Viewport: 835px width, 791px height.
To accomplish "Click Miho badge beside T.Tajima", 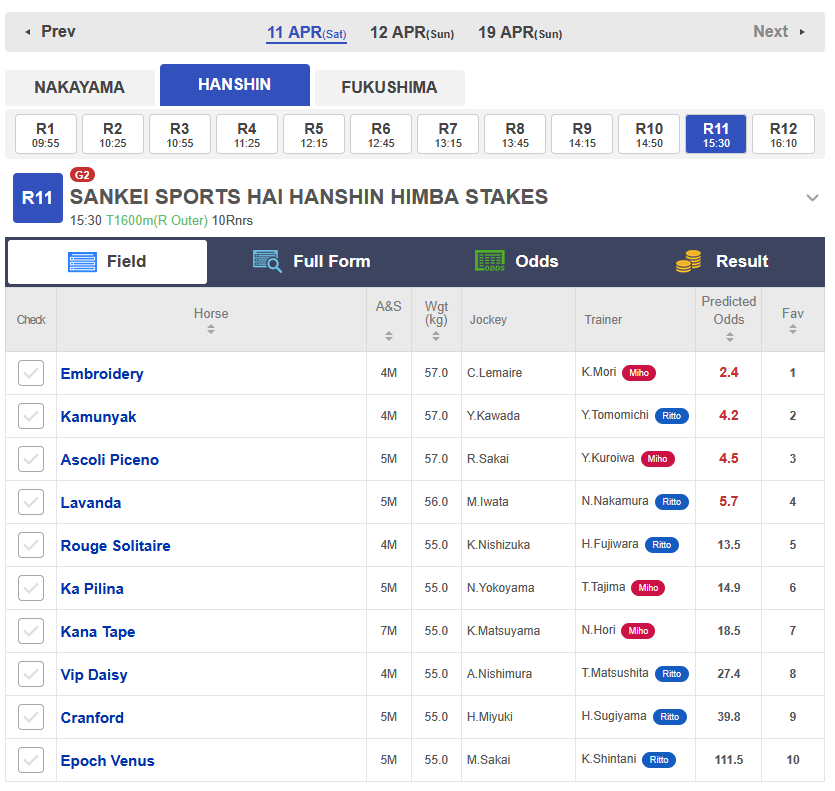I will [648, 588].
